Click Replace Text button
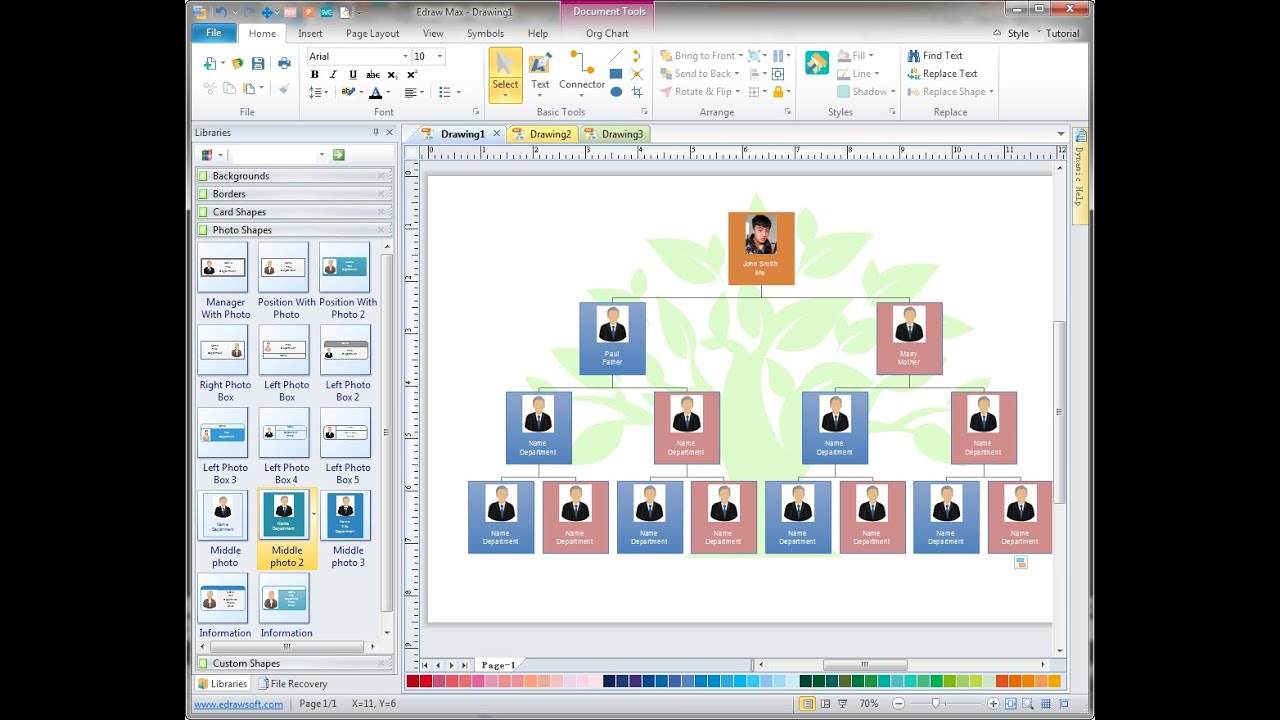 pyautogui.click(x=942, y=74)
